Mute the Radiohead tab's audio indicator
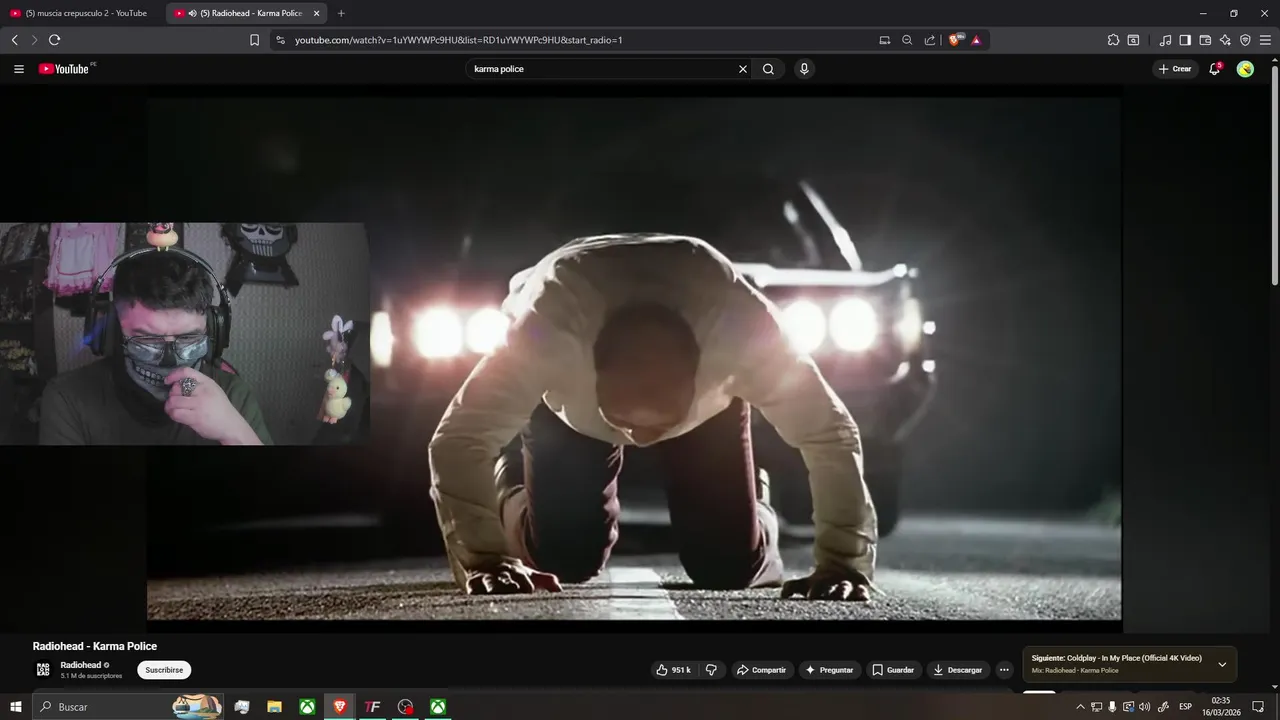1280x720 pixels. [192, 13]
